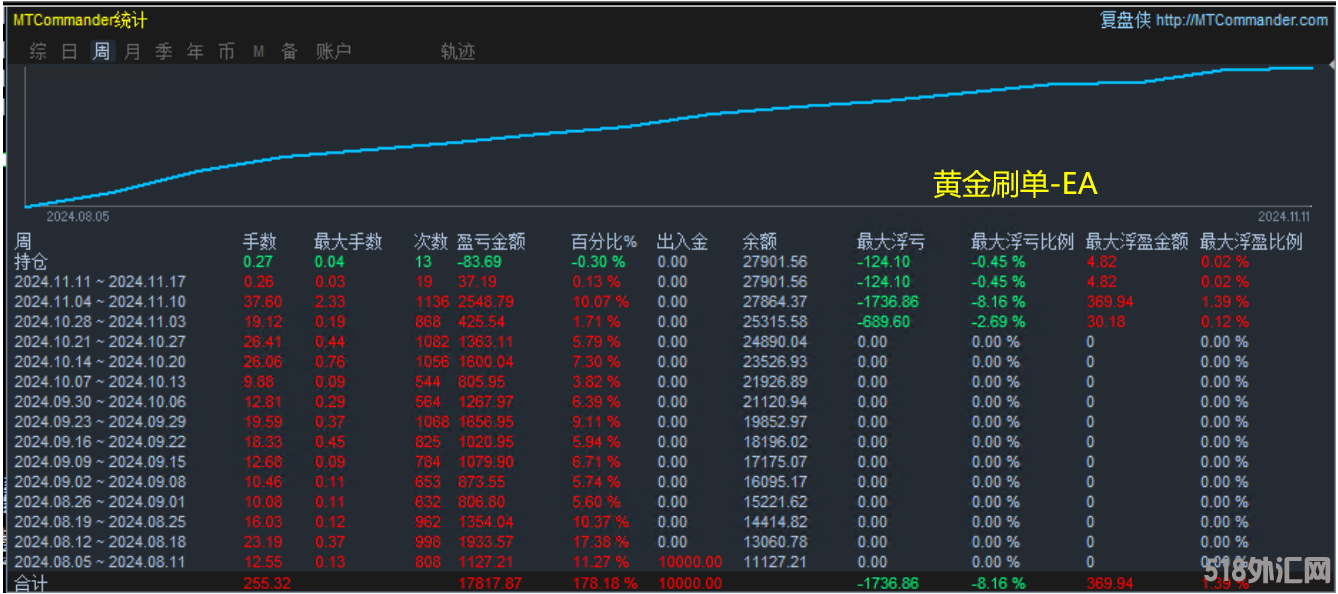
Task: Select the 2024.08.05 ~ 2024.08.11 week row
Action: (x=100, y=562)
